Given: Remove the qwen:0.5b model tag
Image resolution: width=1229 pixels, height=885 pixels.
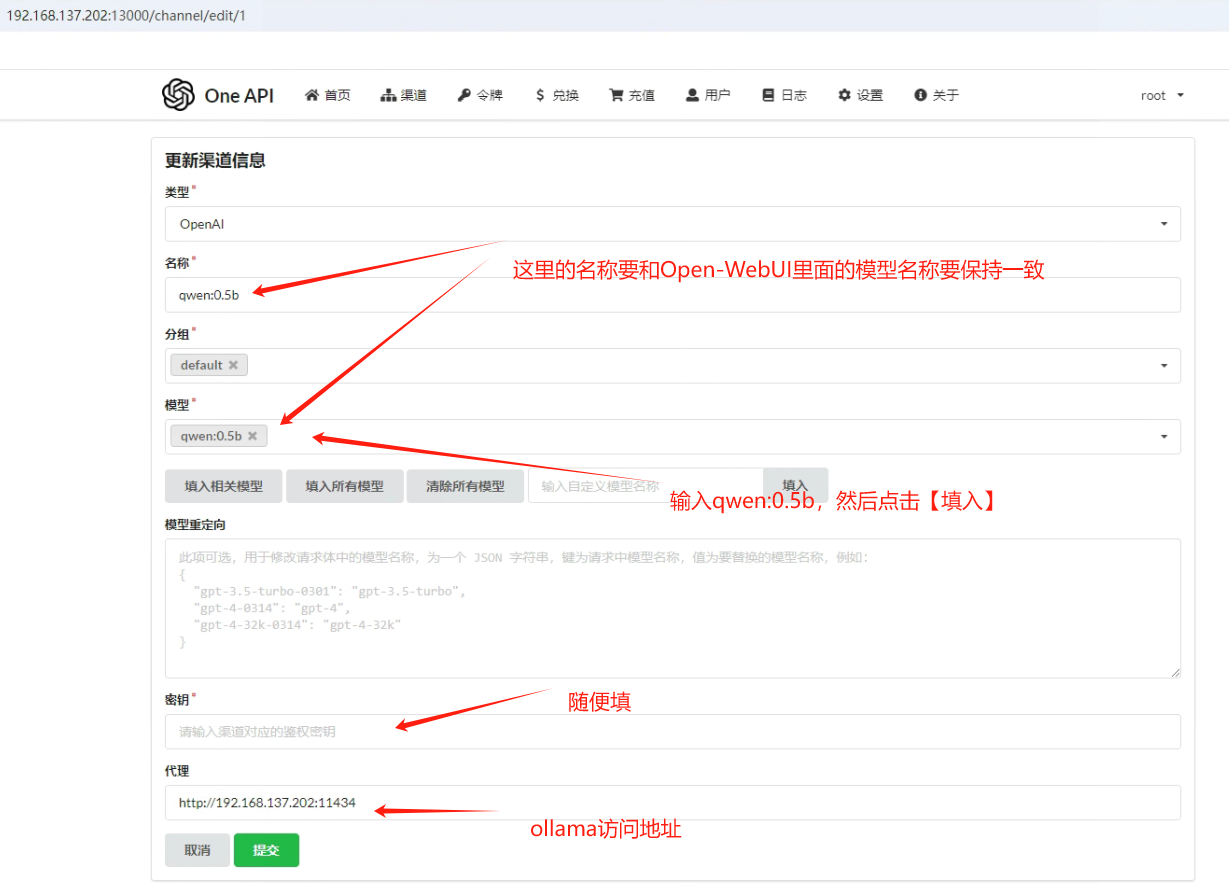Looking at the screenshot, I should click(x=252, y=436).
